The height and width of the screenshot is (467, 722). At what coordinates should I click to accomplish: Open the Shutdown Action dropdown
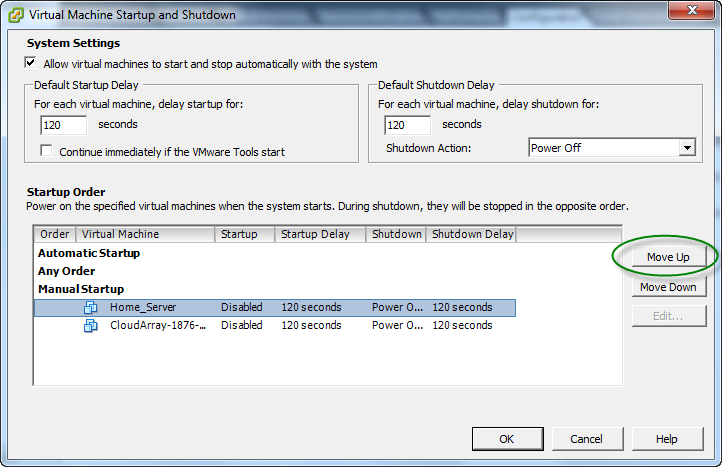point(686,148)
